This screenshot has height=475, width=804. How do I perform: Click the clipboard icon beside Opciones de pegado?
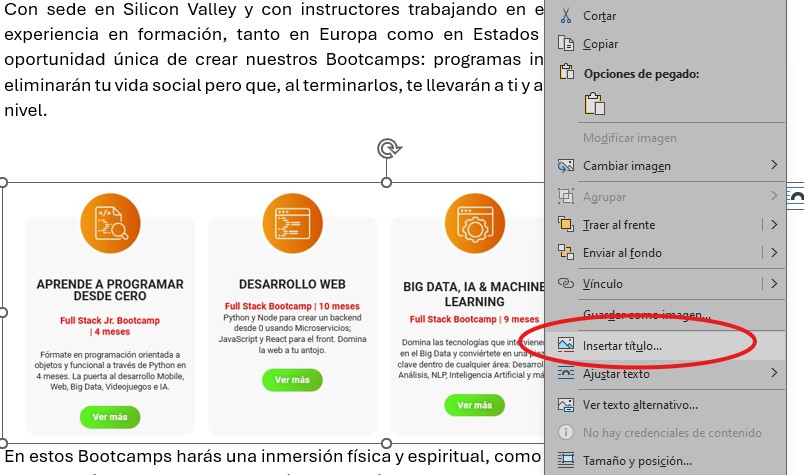click(x=566, y=72)
